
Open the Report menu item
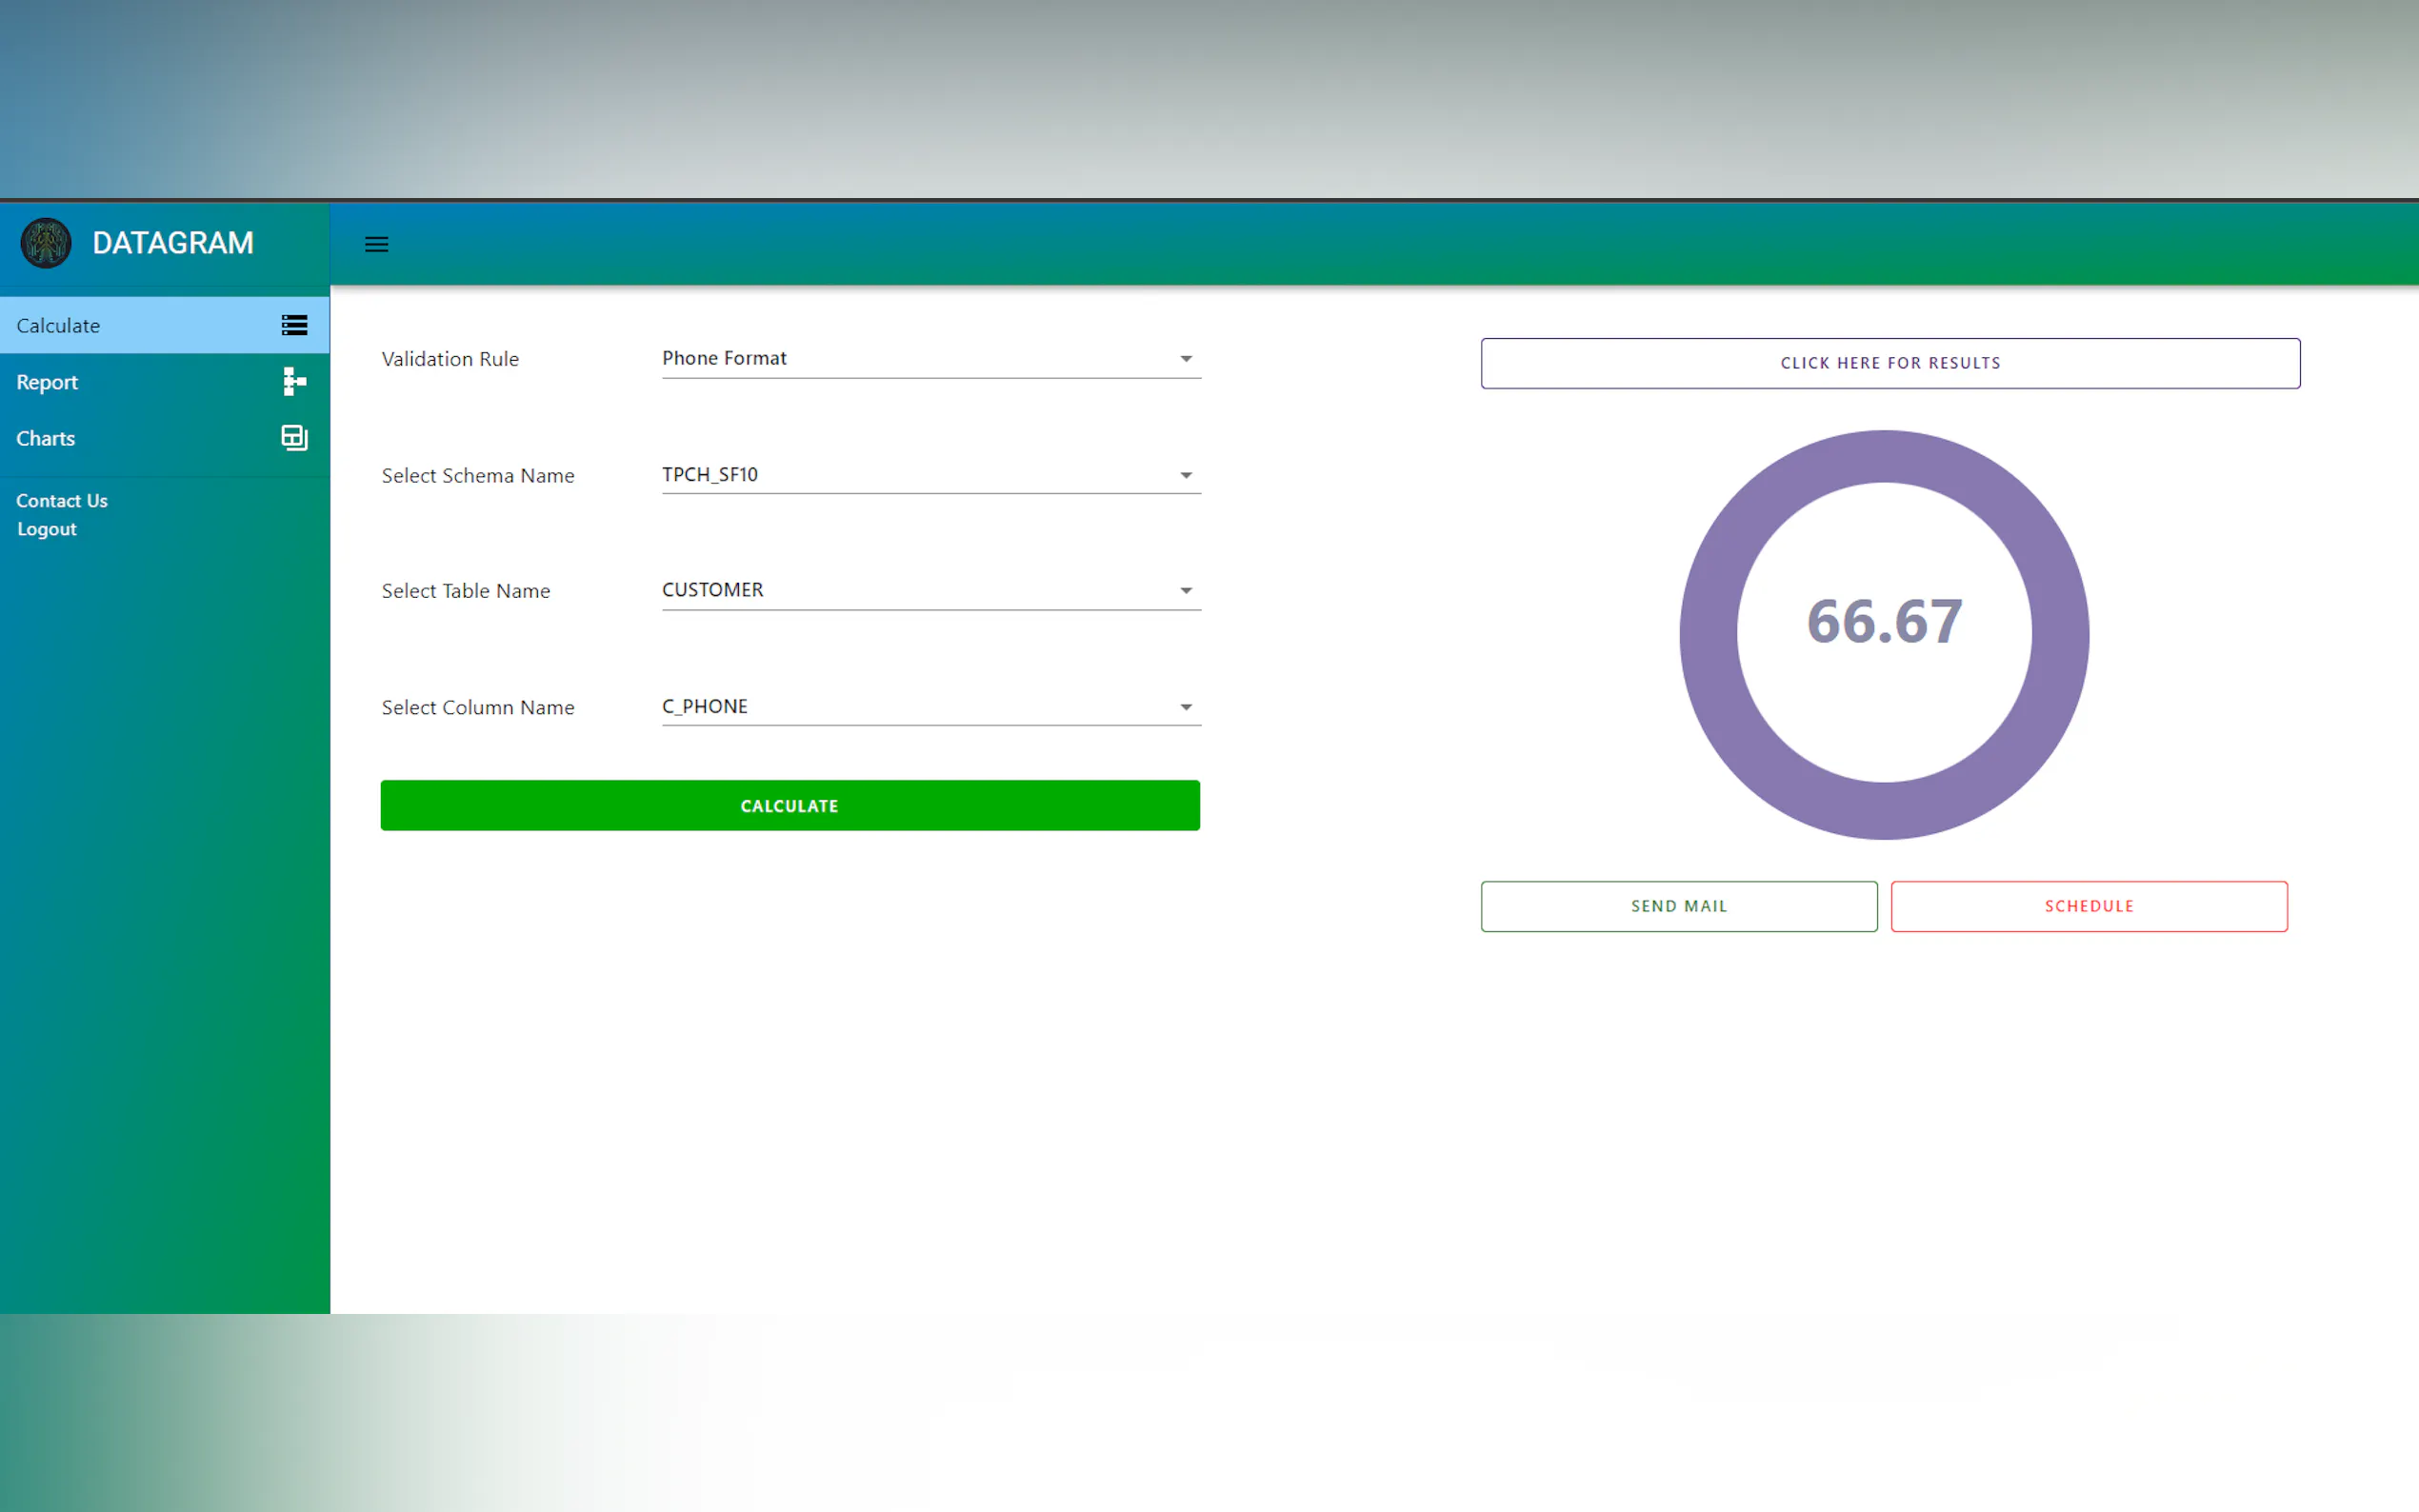pos(47,382)
